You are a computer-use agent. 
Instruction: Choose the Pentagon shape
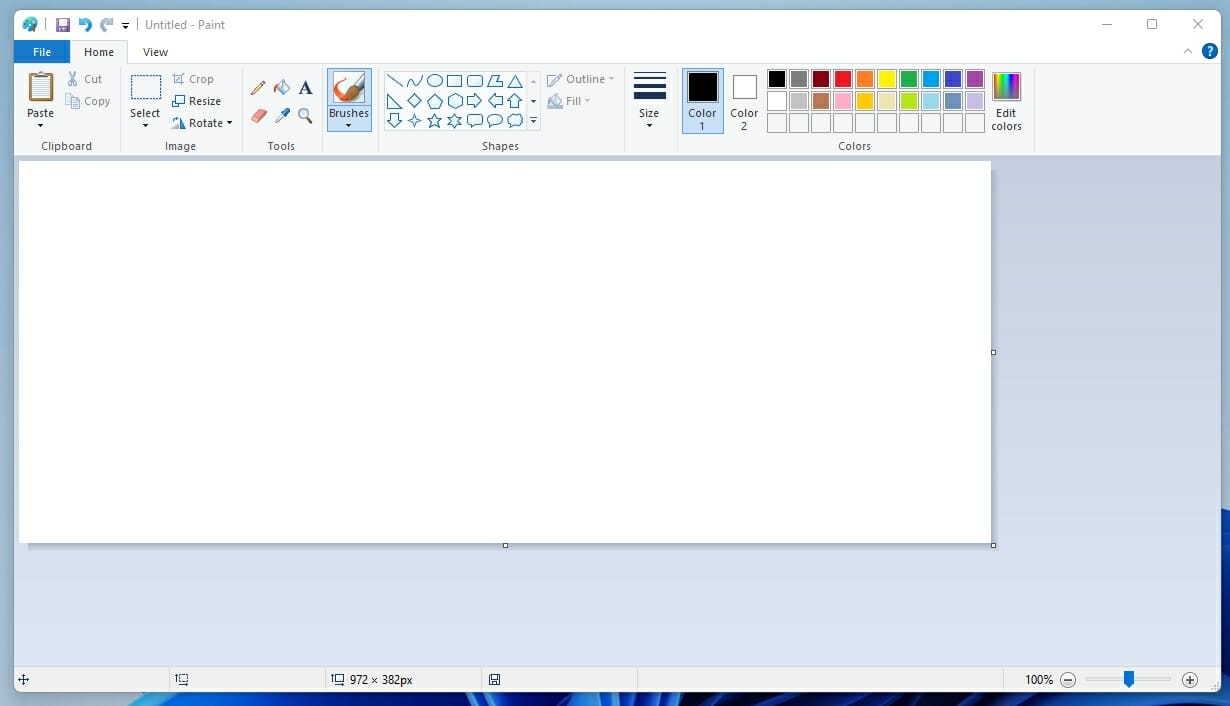[434, 101]
